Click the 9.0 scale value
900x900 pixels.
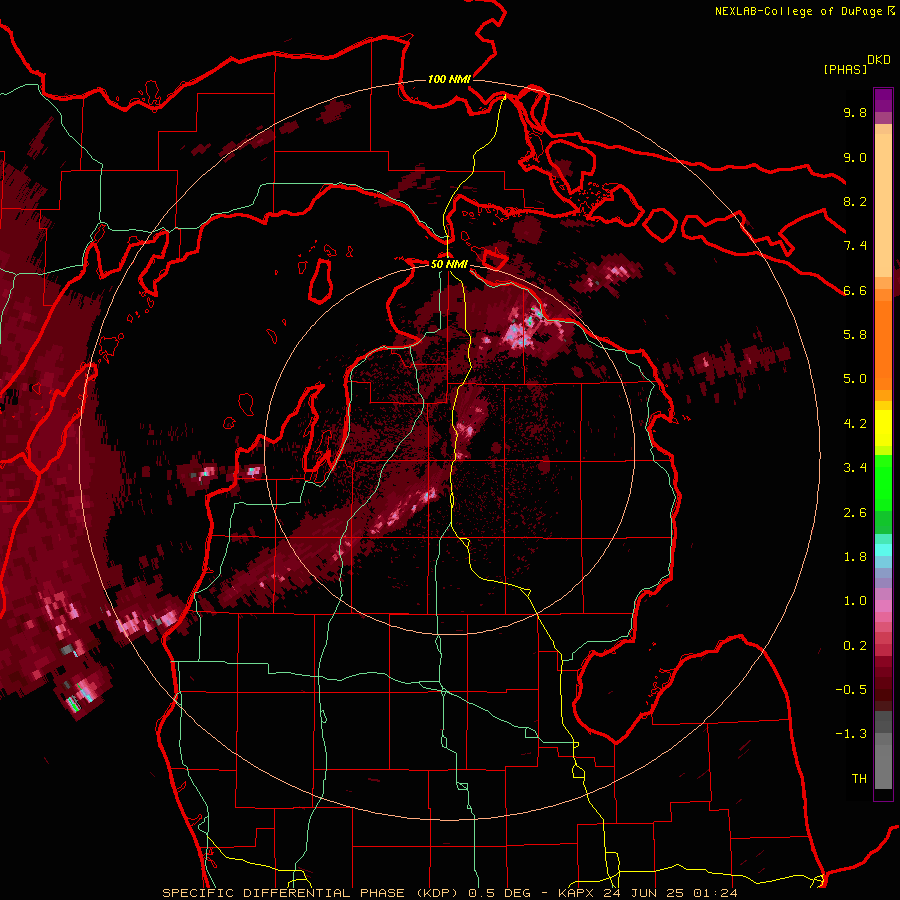click(x=855, y=157)
